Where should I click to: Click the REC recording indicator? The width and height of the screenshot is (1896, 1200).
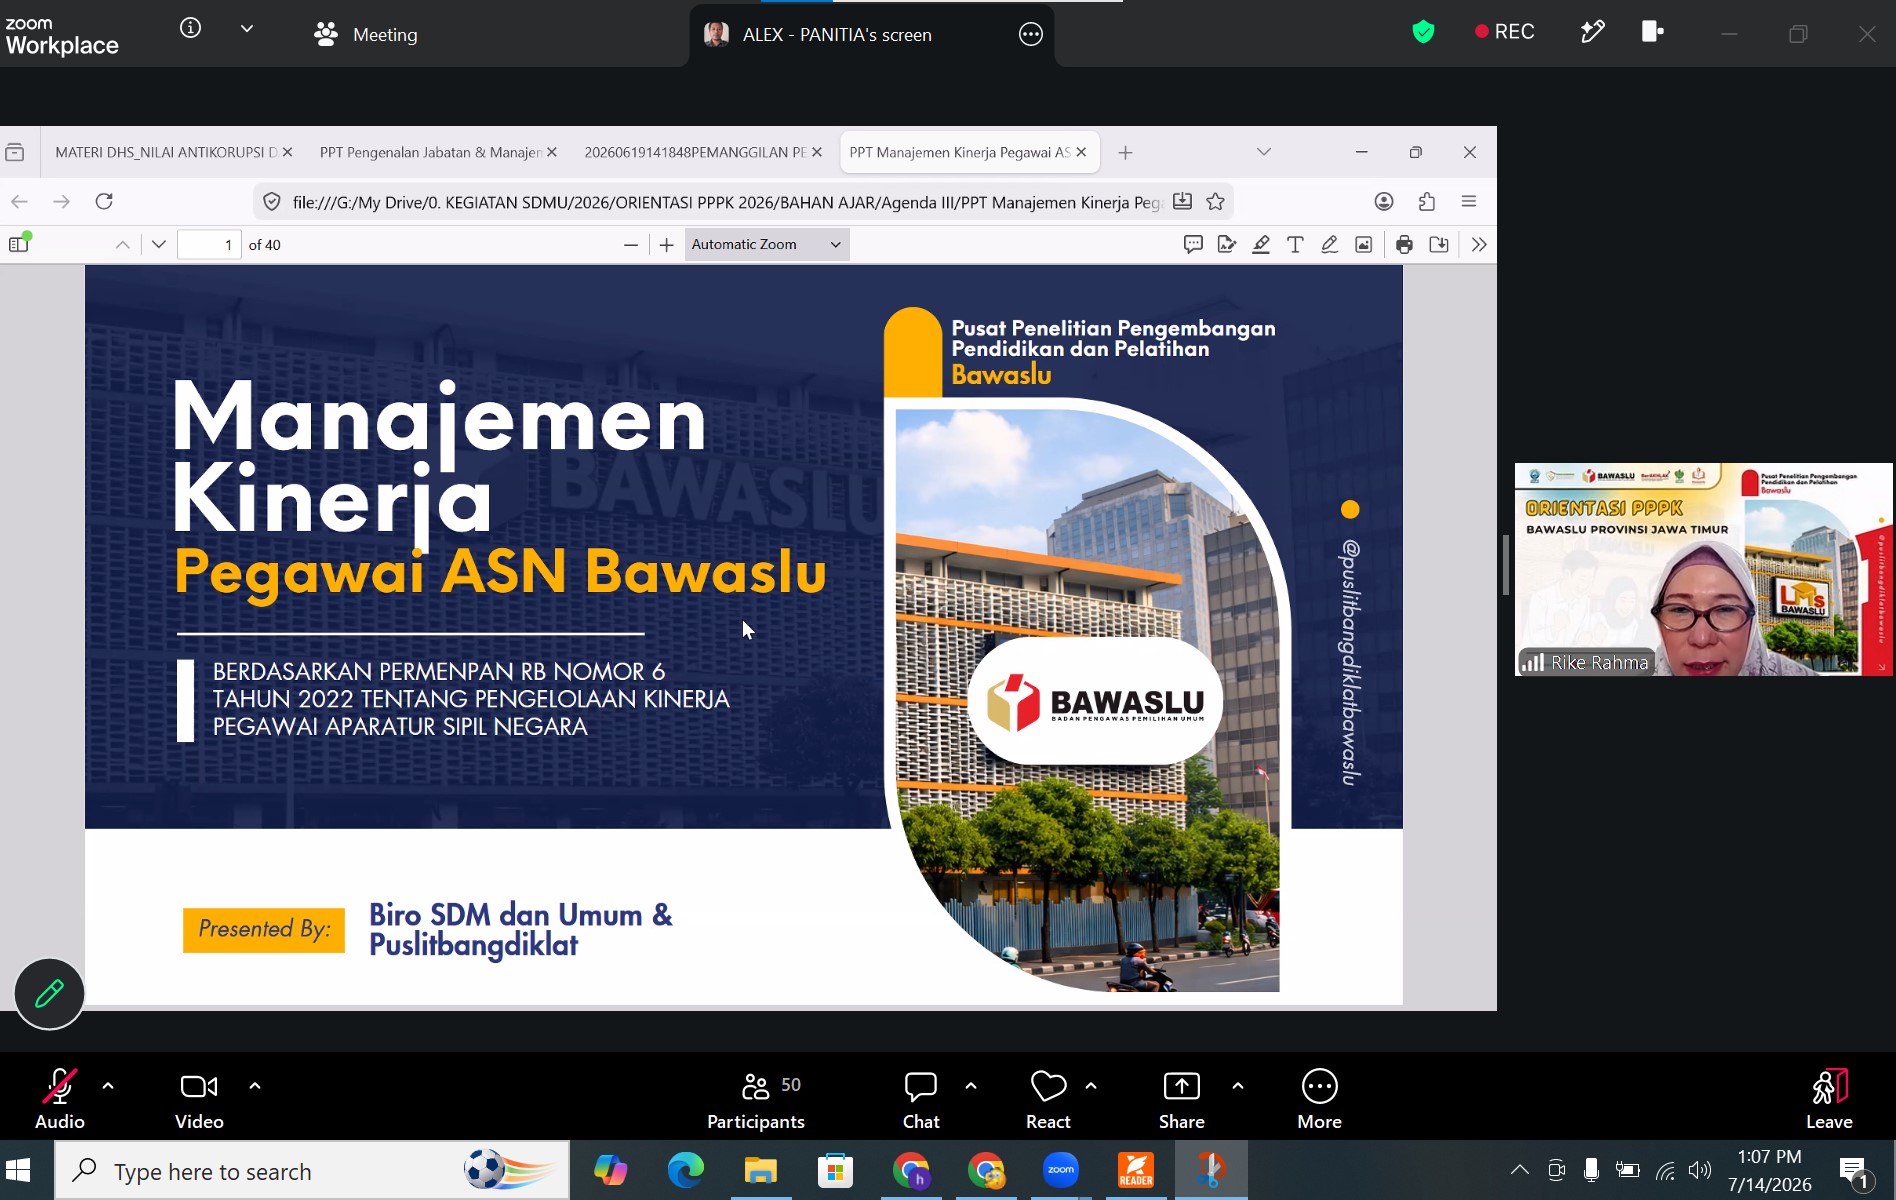pos(1504,32)
